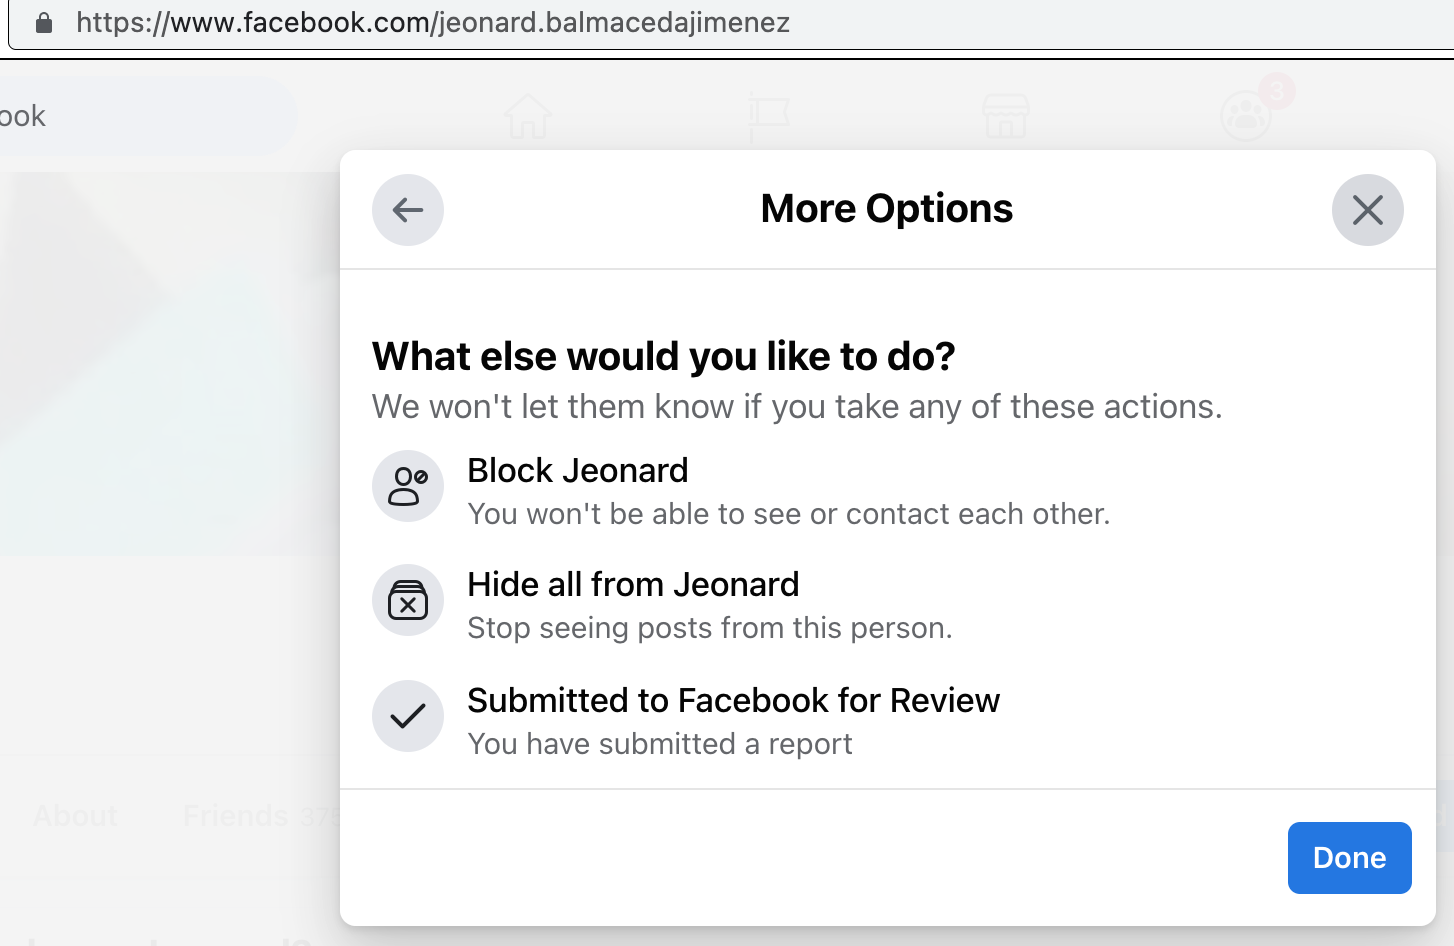1454x946 pixels.
Task: Click the Facebook profile URL in address bar
Action: tap(432, 23)
